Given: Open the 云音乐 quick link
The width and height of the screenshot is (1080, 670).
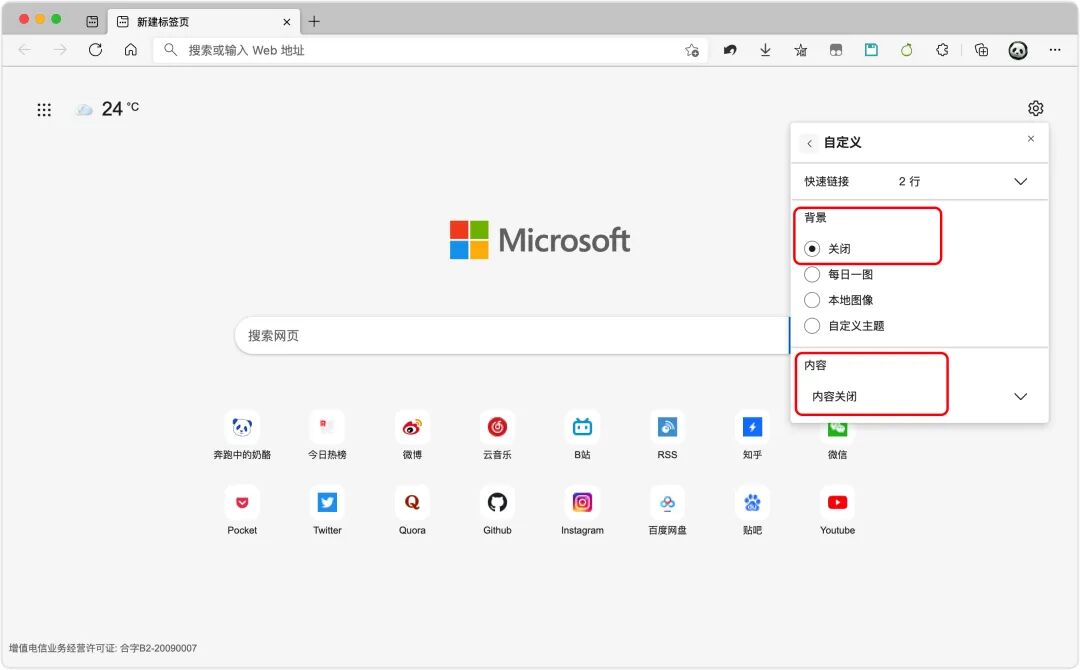Looking at the screenshot, I should tap(497, 435).
